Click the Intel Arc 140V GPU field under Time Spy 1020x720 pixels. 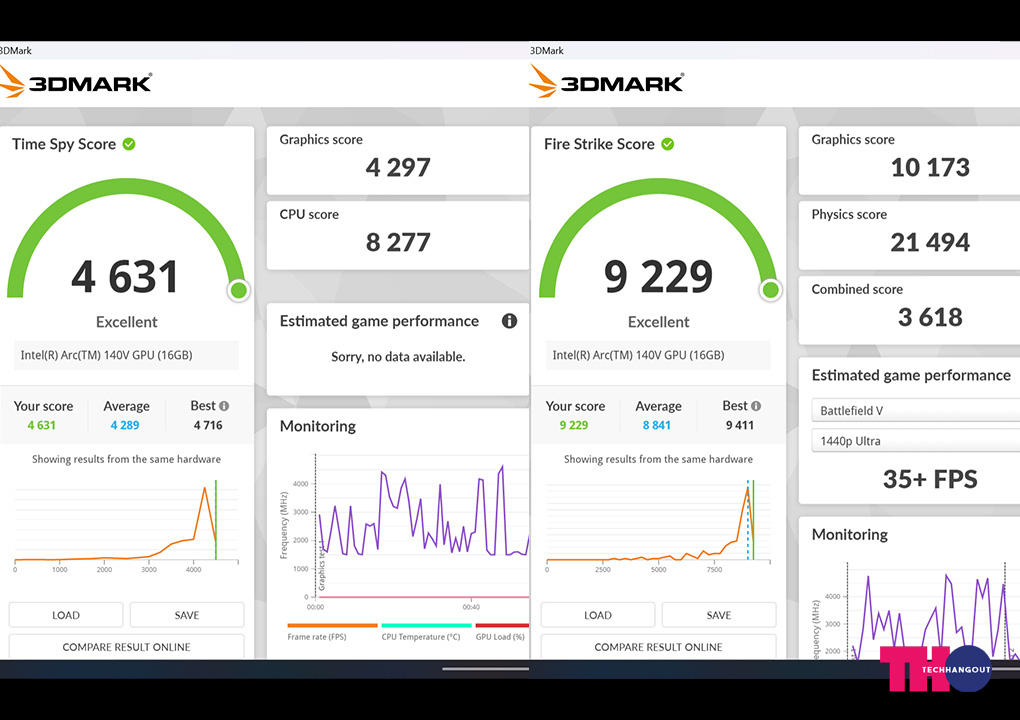(x=126, y=355)
